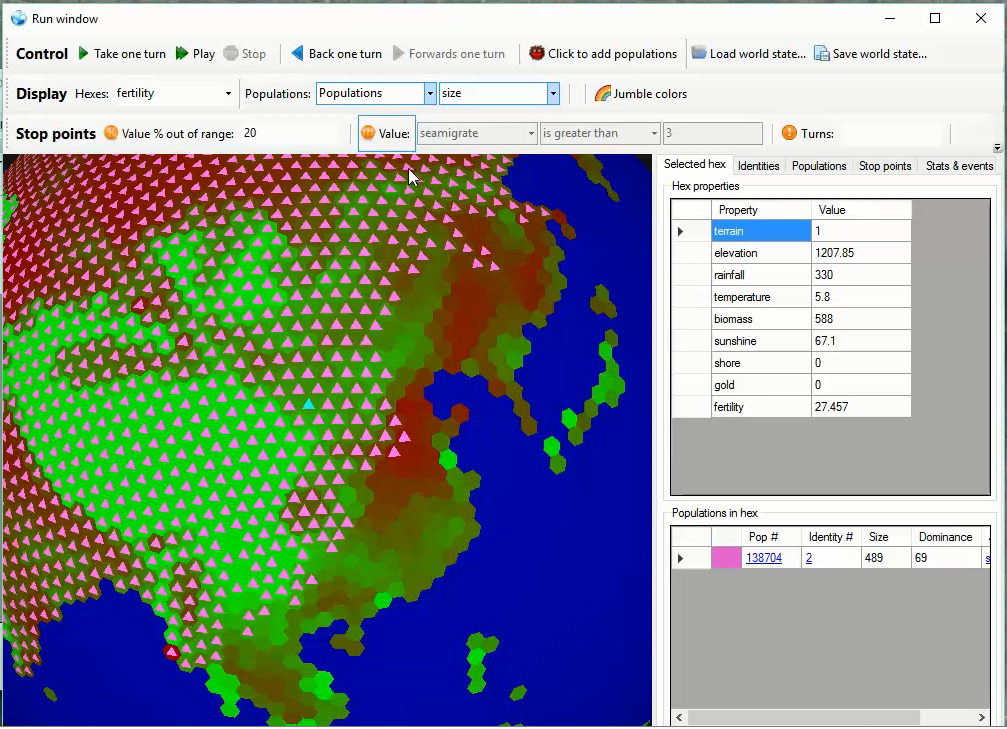Go back one turn in simulation
The image size is (1007, 729).
pos(336,54)
